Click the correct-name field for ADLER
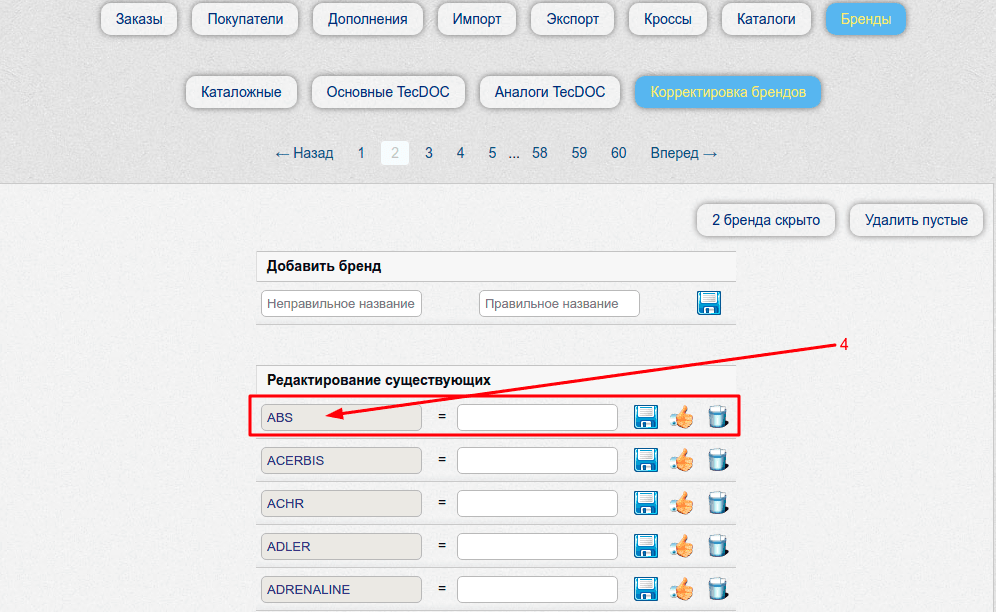This screenshot has width=997, height=612. click(537, 547)
